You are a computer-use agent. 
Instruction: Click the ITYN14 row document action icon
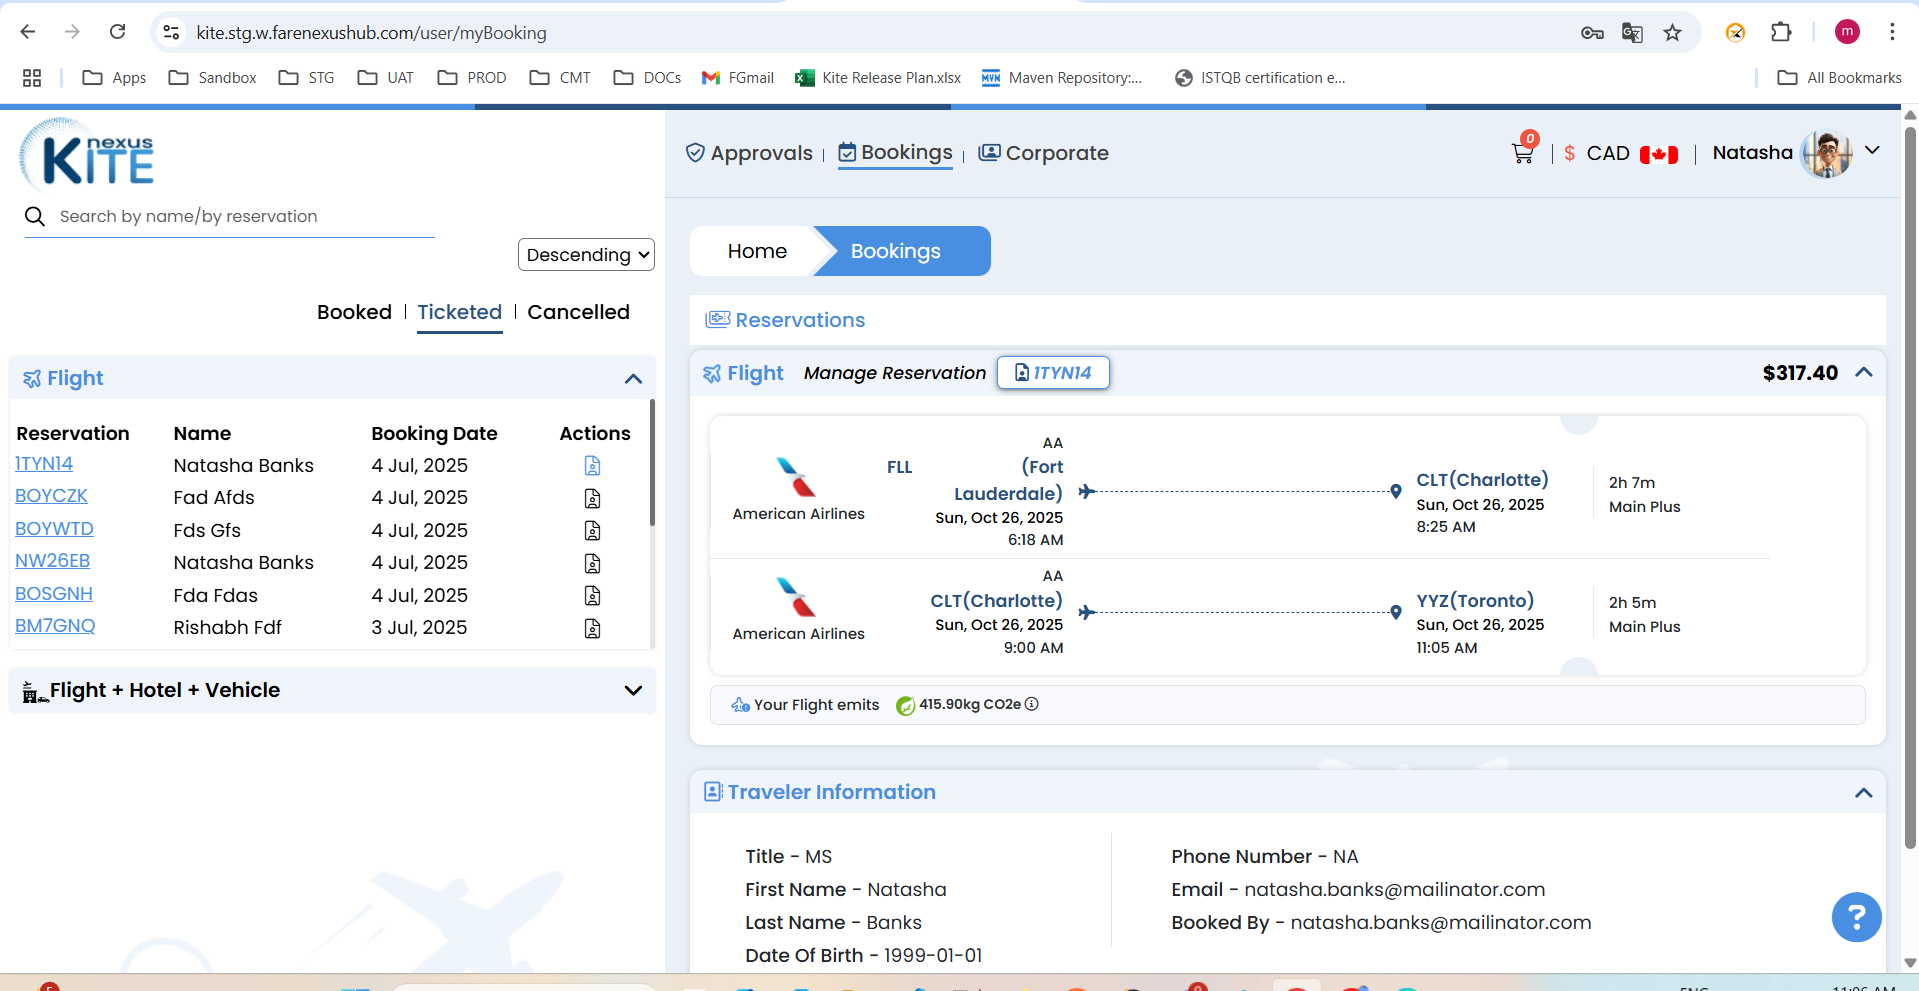592,466
